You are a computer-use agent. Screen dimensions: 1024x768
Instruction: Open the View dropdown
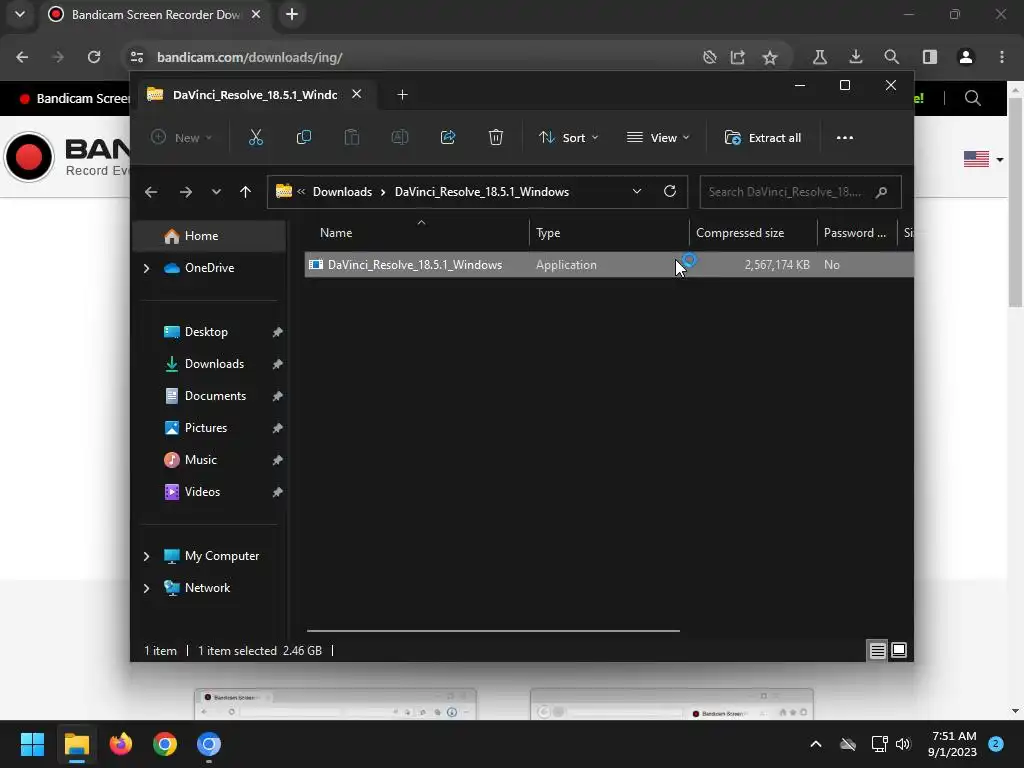(x=658, y=138)
